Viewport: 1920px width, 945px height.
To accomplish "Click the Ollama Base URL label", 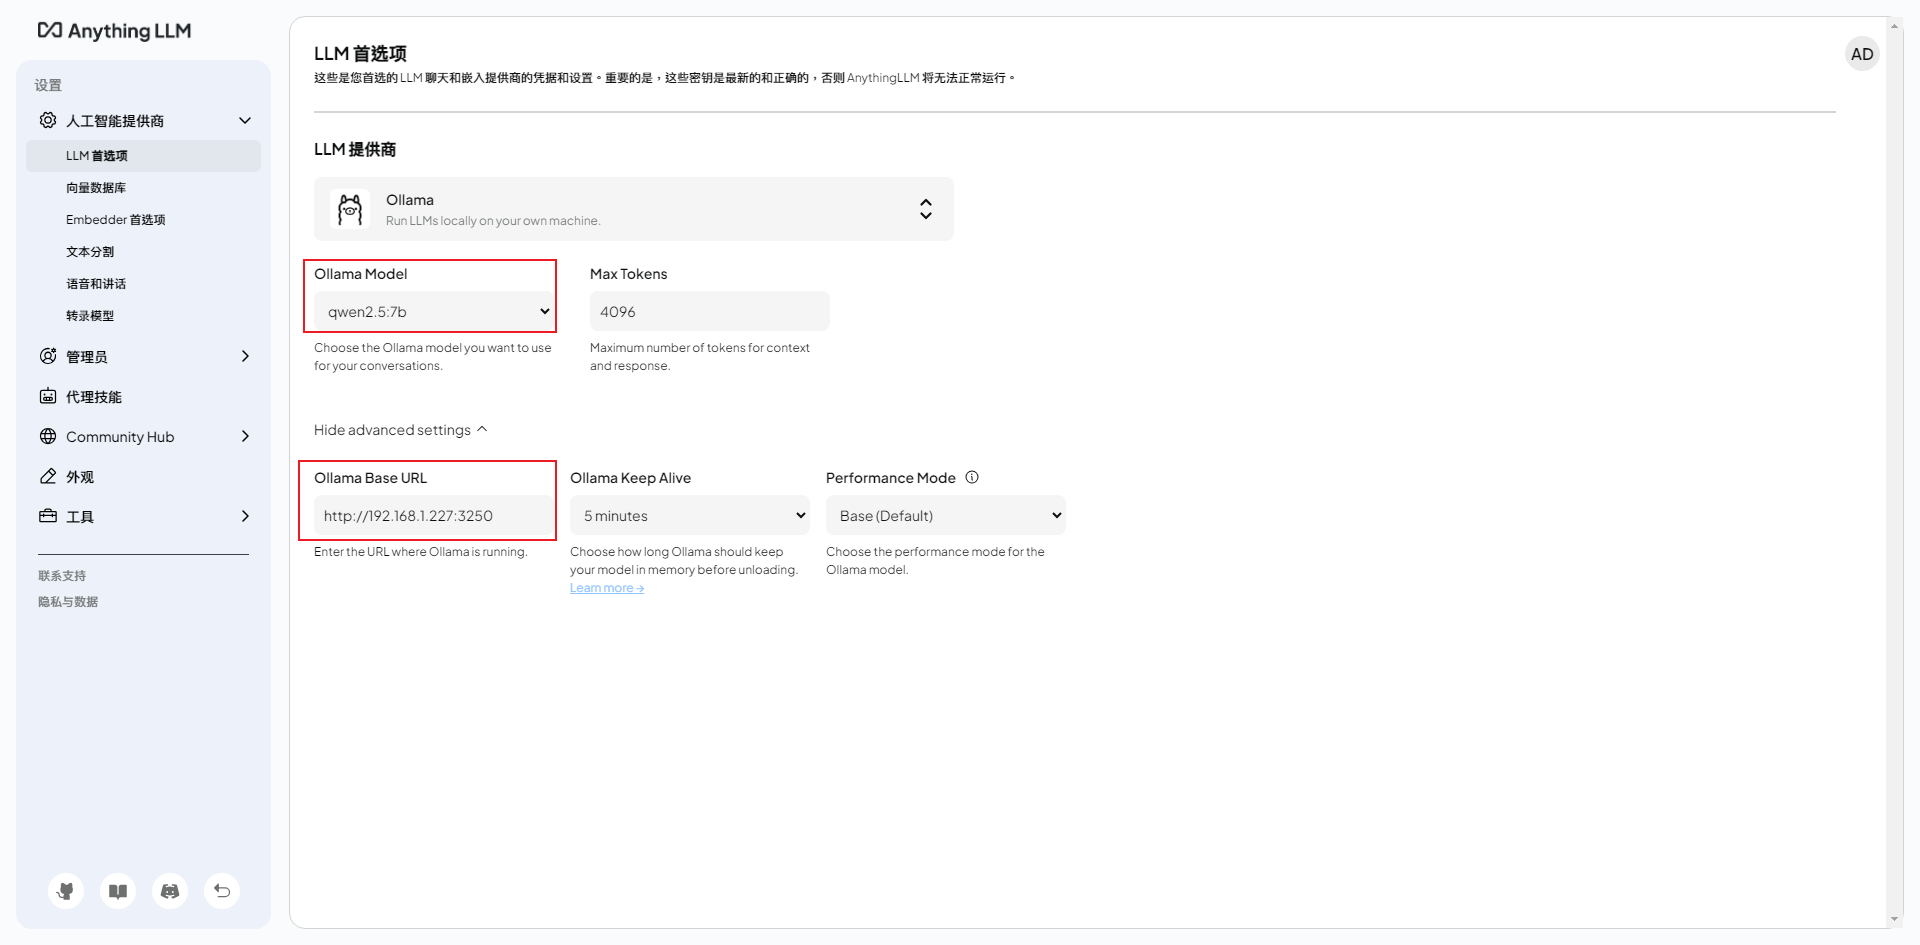I will tap(371, 478).
